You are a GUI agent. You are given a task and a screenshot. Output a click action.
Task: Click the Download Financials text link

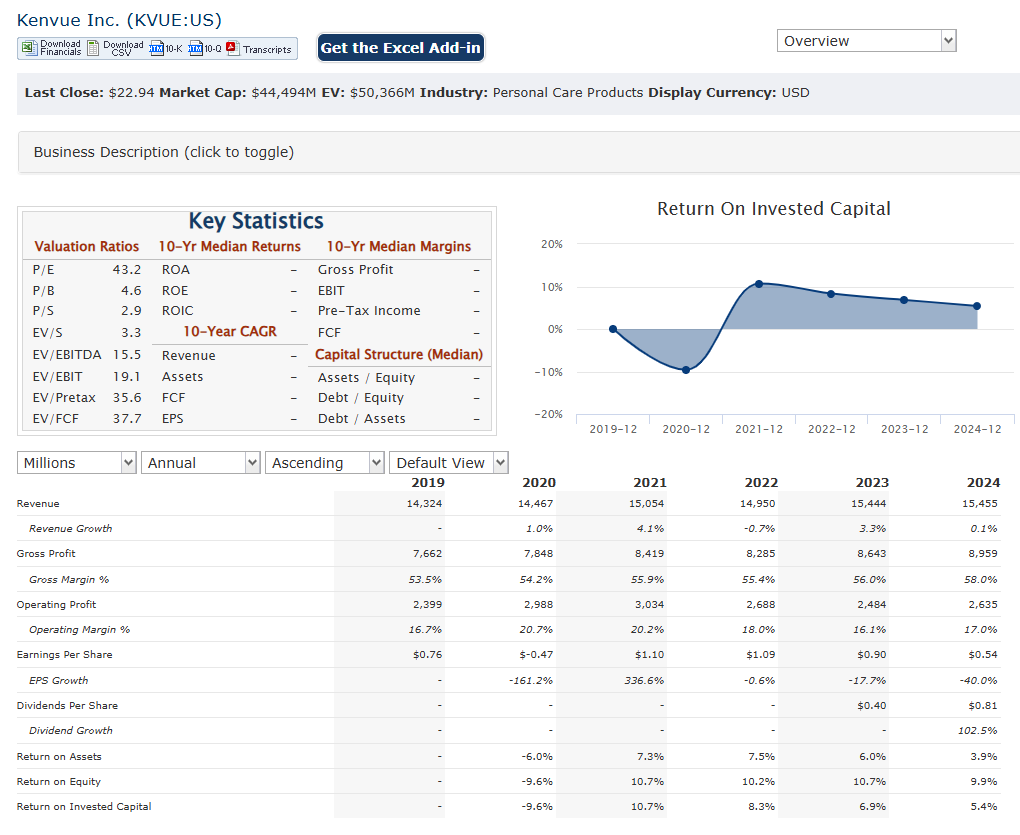[x=60, y=48]
